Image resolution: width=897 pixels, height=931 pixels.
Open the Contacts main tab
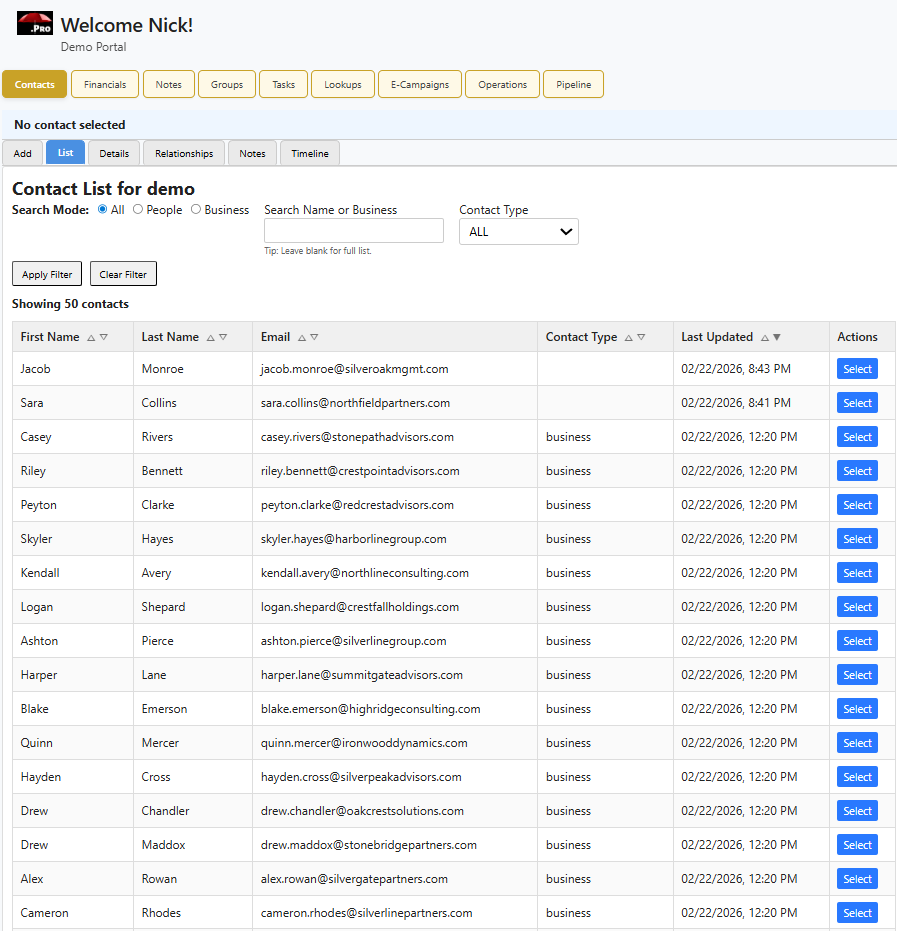click(x=34, y=84)
